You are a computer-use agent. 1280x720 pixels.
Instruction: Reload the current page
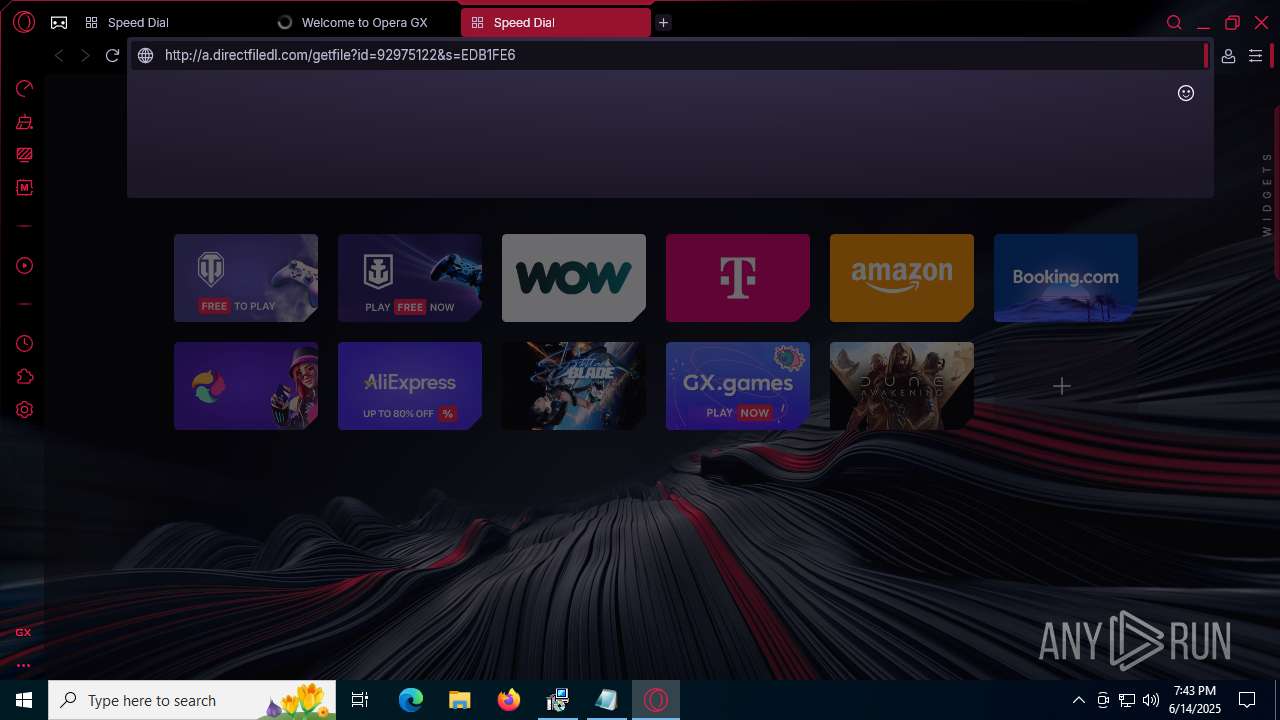click(112, 56)
